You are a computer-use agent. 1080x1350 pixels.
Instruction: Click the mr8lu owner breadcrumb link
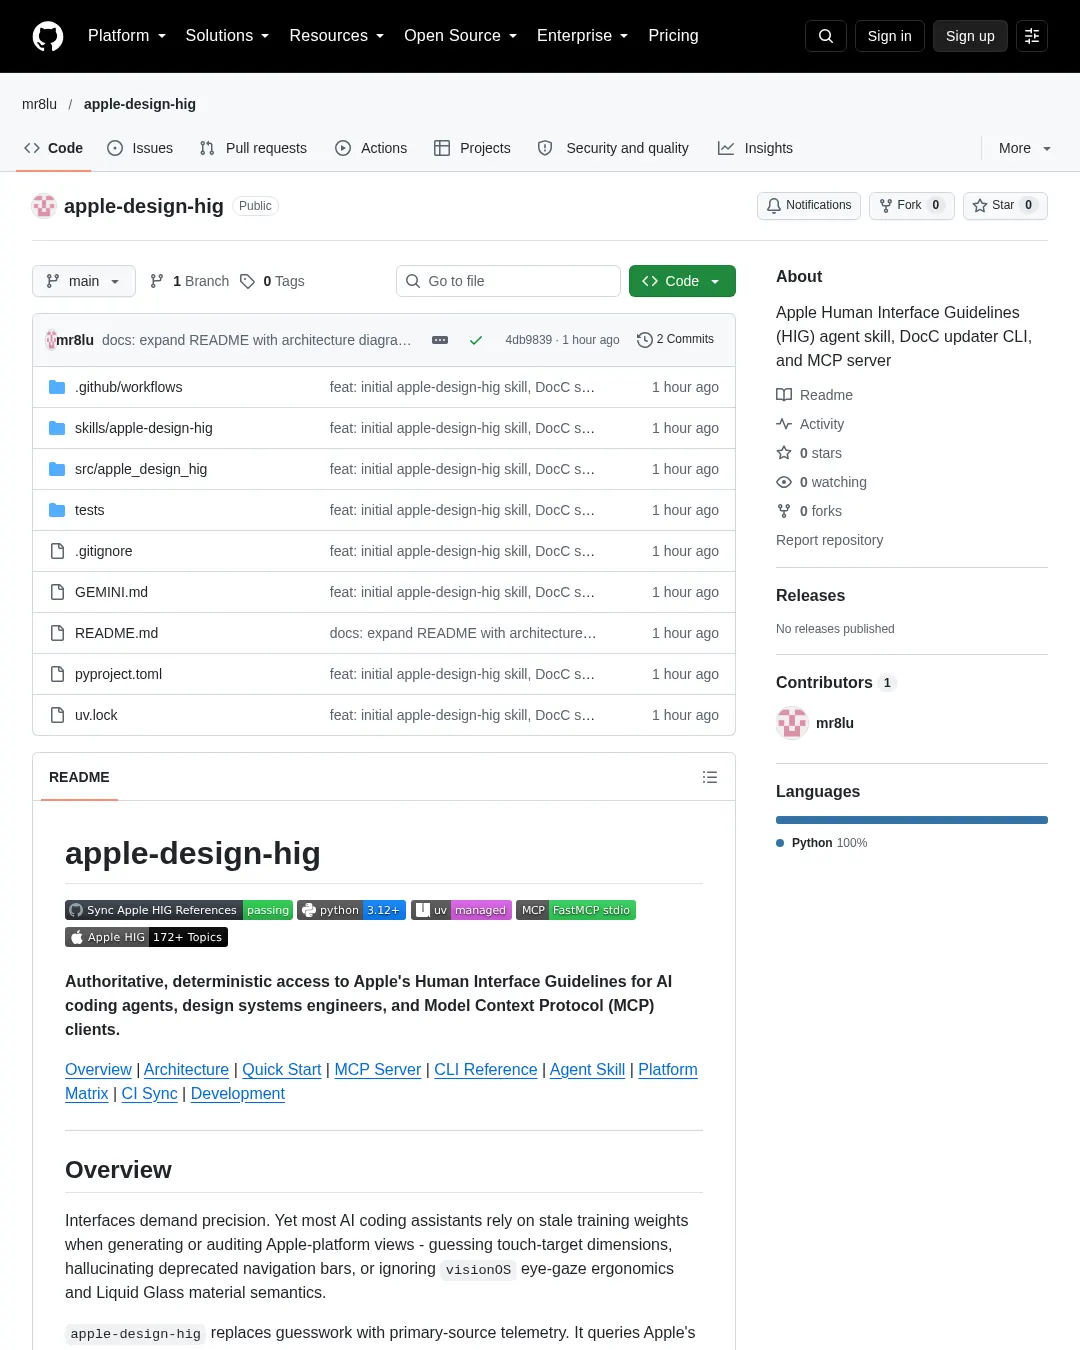tap(40, 104)
